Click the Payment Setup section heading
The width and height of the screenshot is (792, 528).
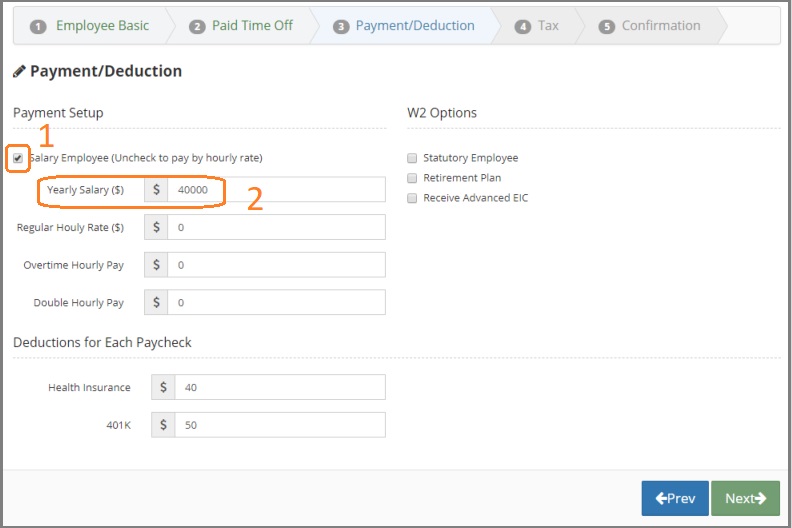[58, 113]
